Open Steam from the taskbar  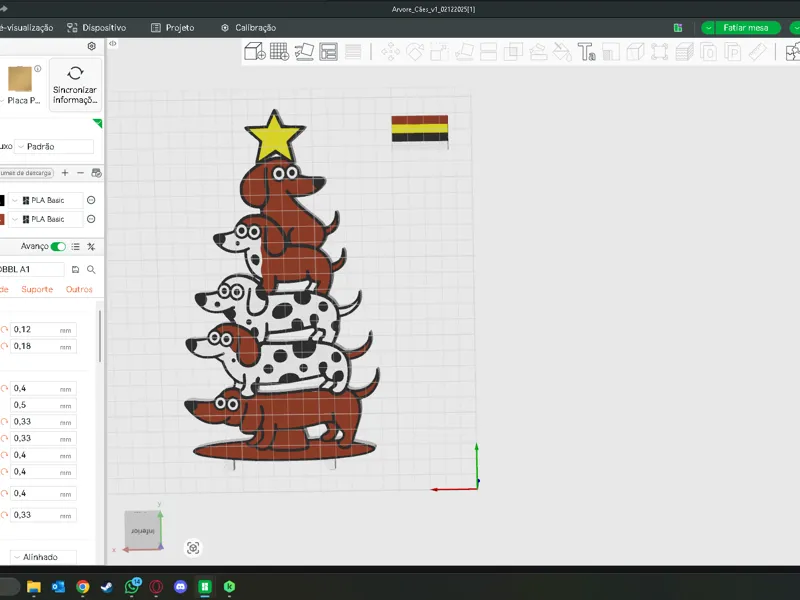pyautogui.click(x=107, y=587)
